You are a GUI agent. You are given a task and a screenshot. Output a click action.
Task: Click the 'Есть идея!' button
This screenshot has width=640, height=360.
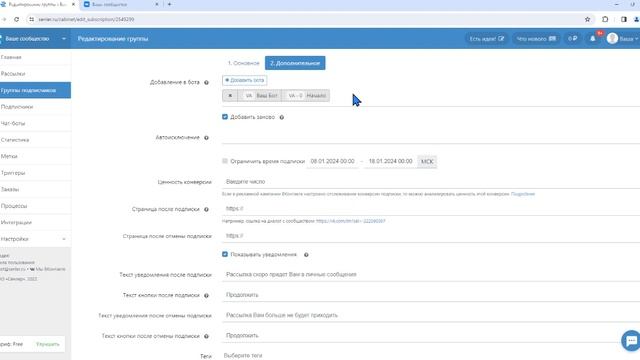pyautogui.click(x=487, y=39)
